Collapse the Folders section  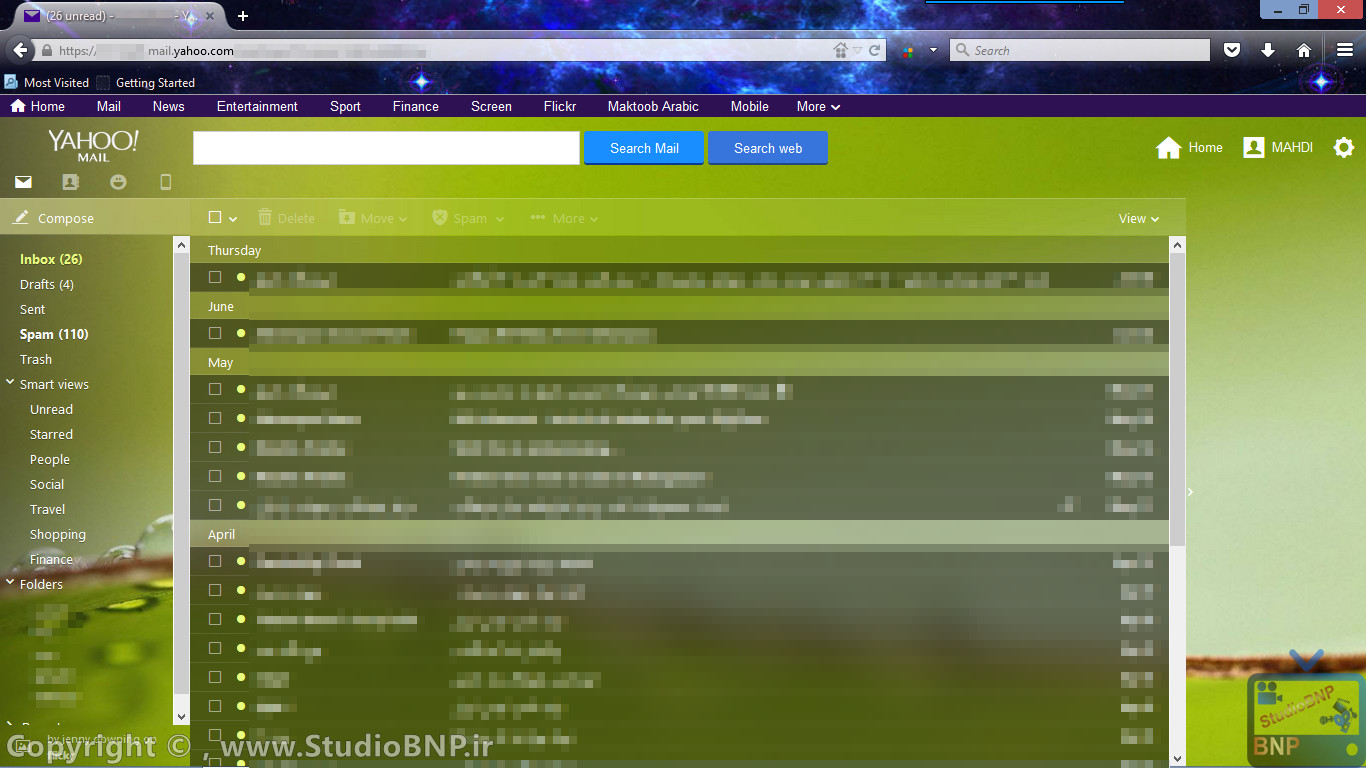(10, 583)
